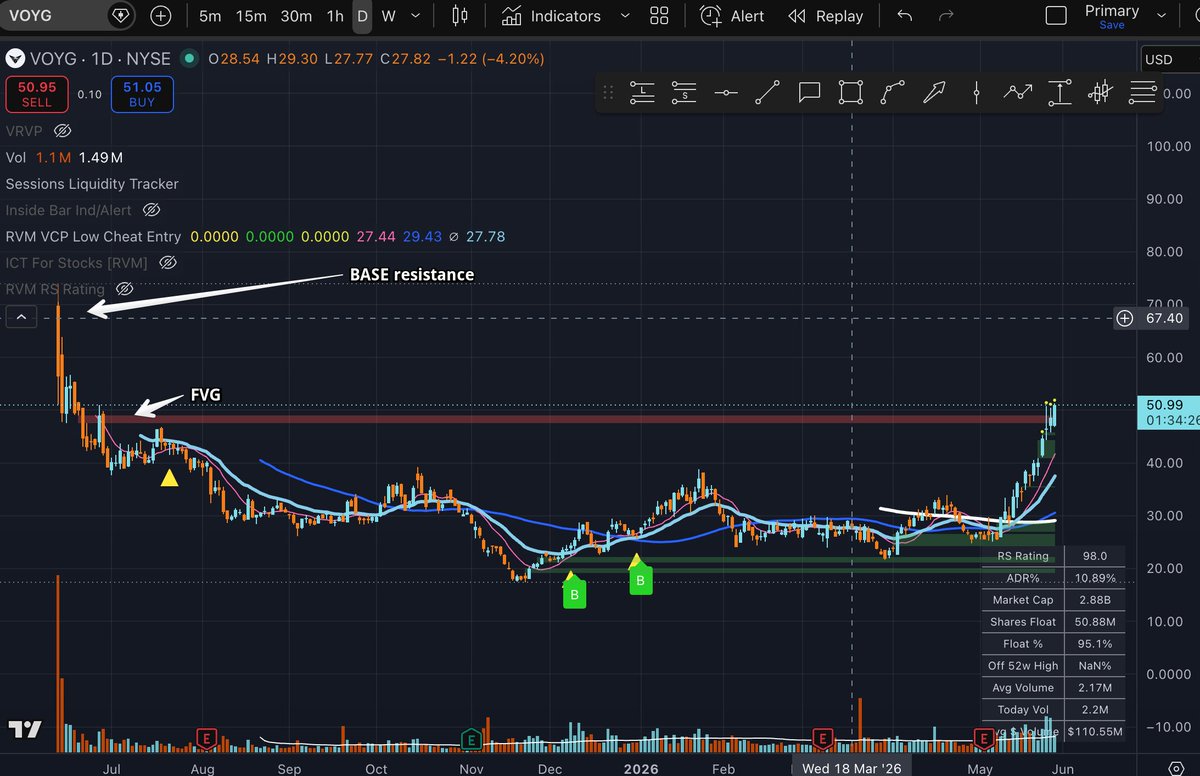Select the Polyline zigzag drawing tool
The width and height of the screenshot is (1200, 776).
coord(1017,93)
